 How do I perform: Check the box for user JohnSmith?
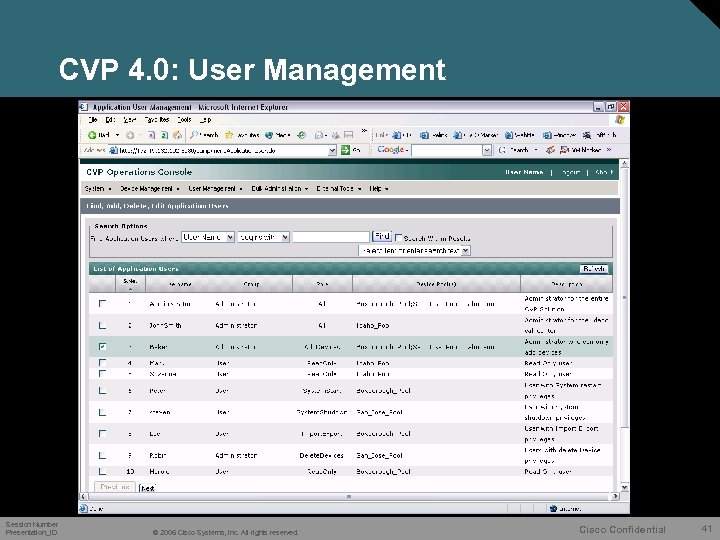[x=102, y=325]
